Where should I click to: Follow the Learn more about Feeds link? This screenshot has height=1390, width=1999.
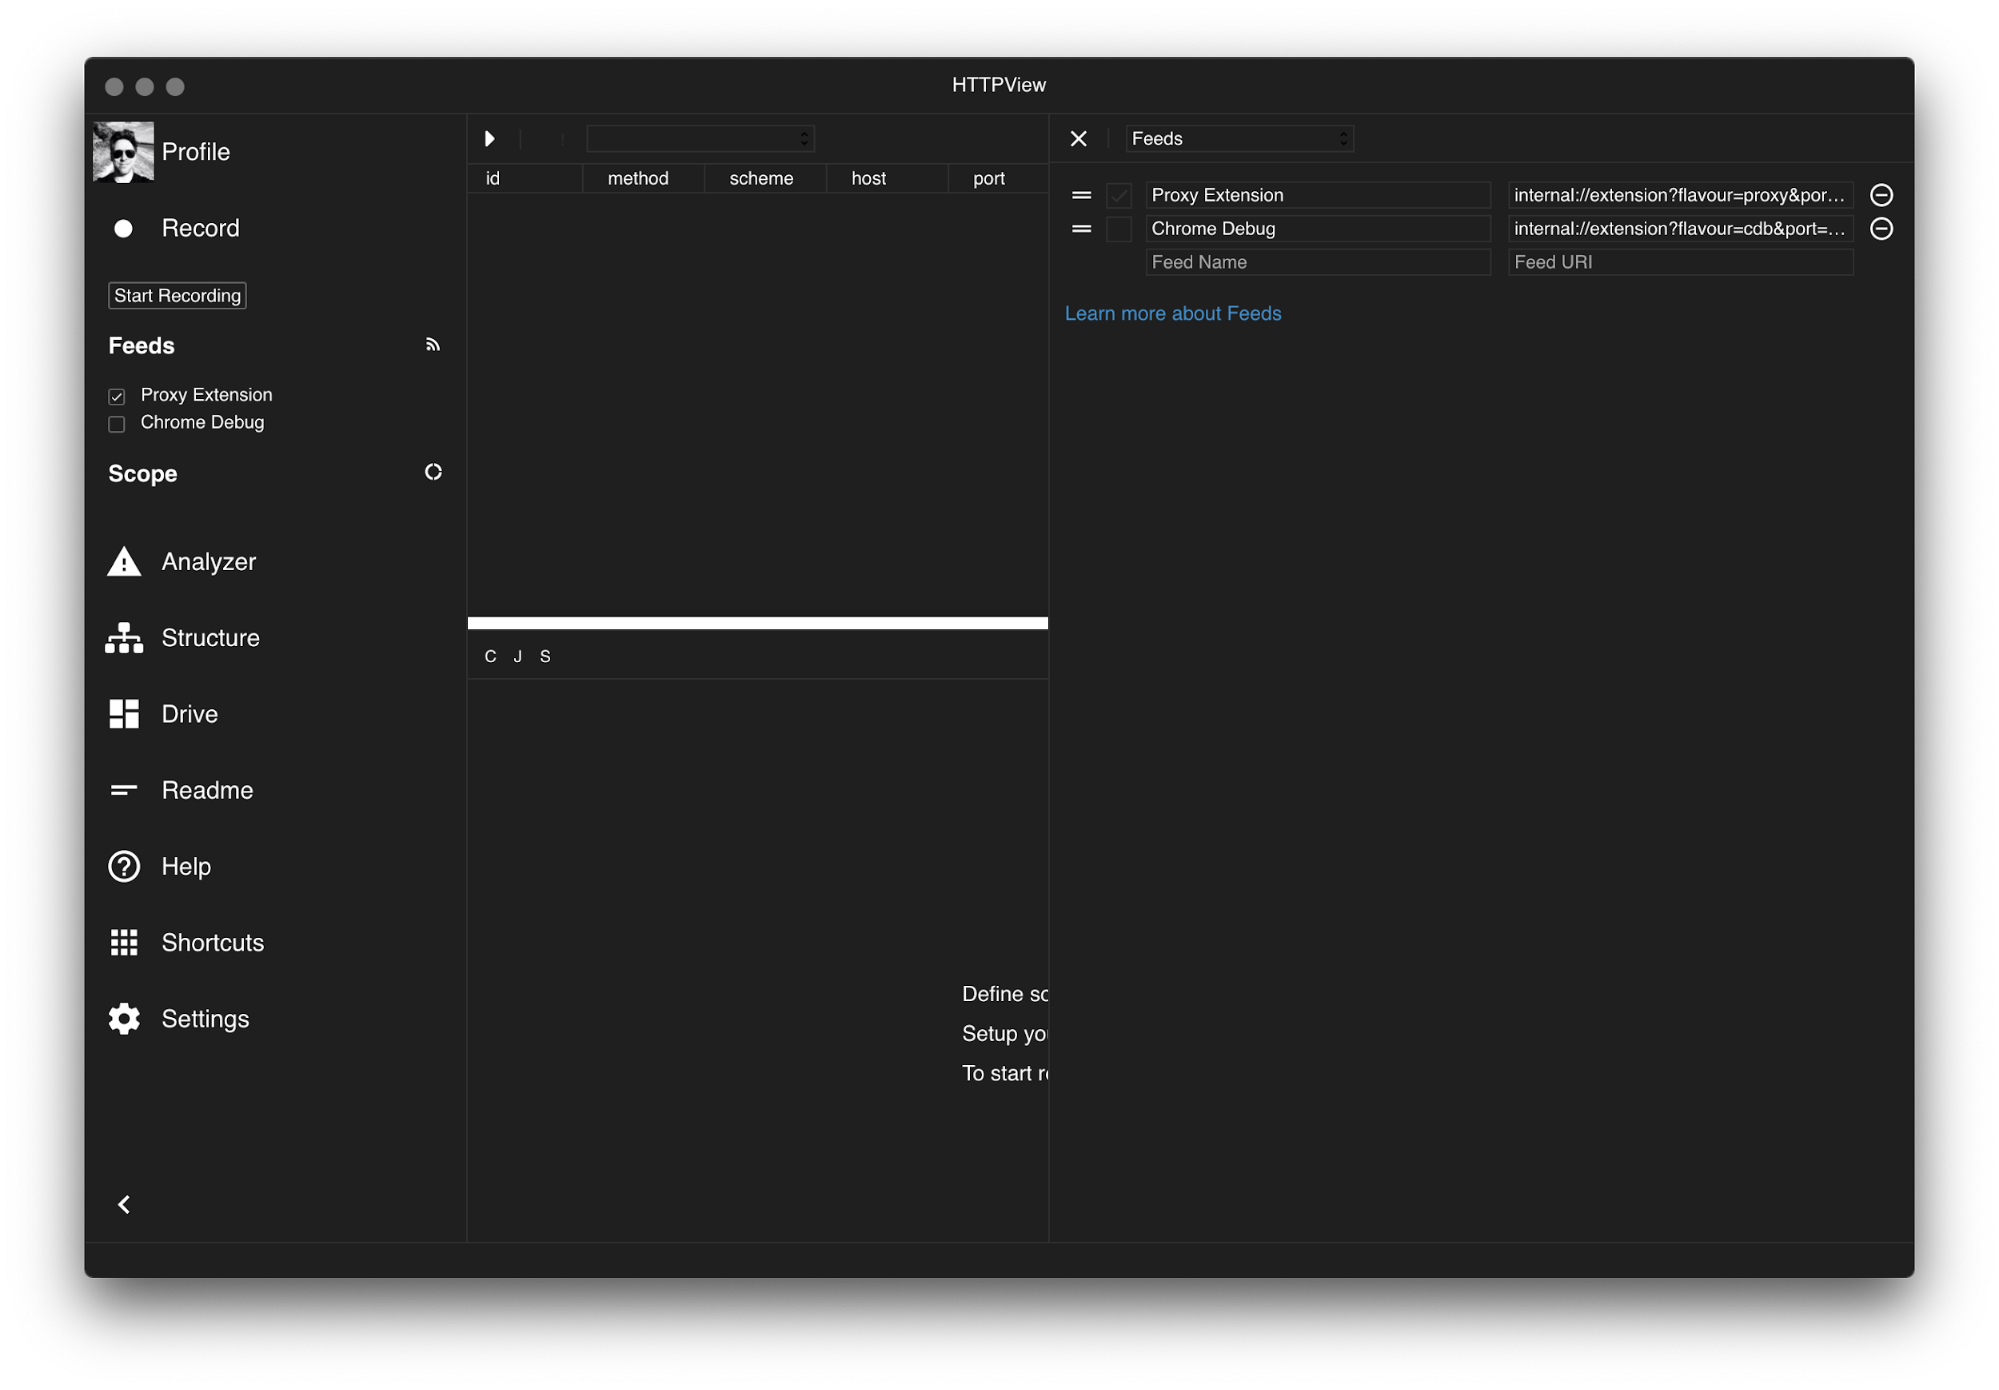coord(1172,314)
